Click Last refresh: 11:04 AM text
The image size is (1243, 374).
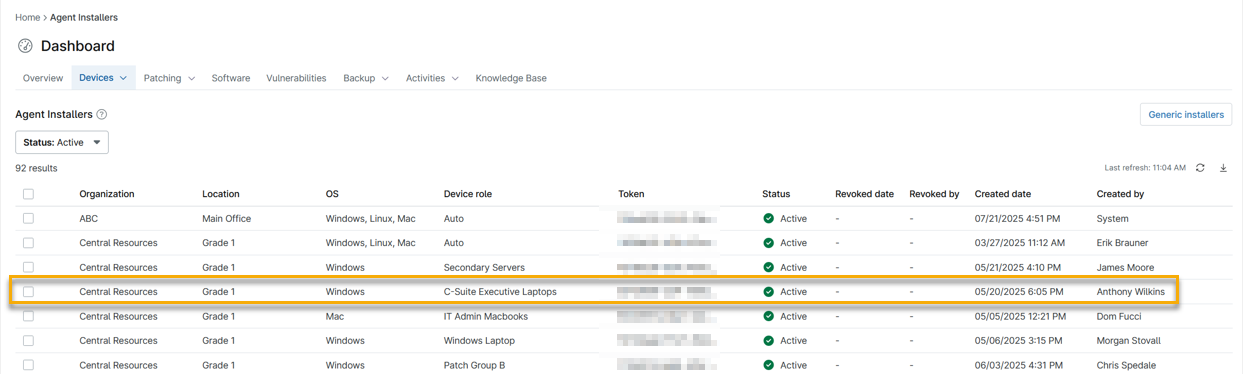[1145, 168]
